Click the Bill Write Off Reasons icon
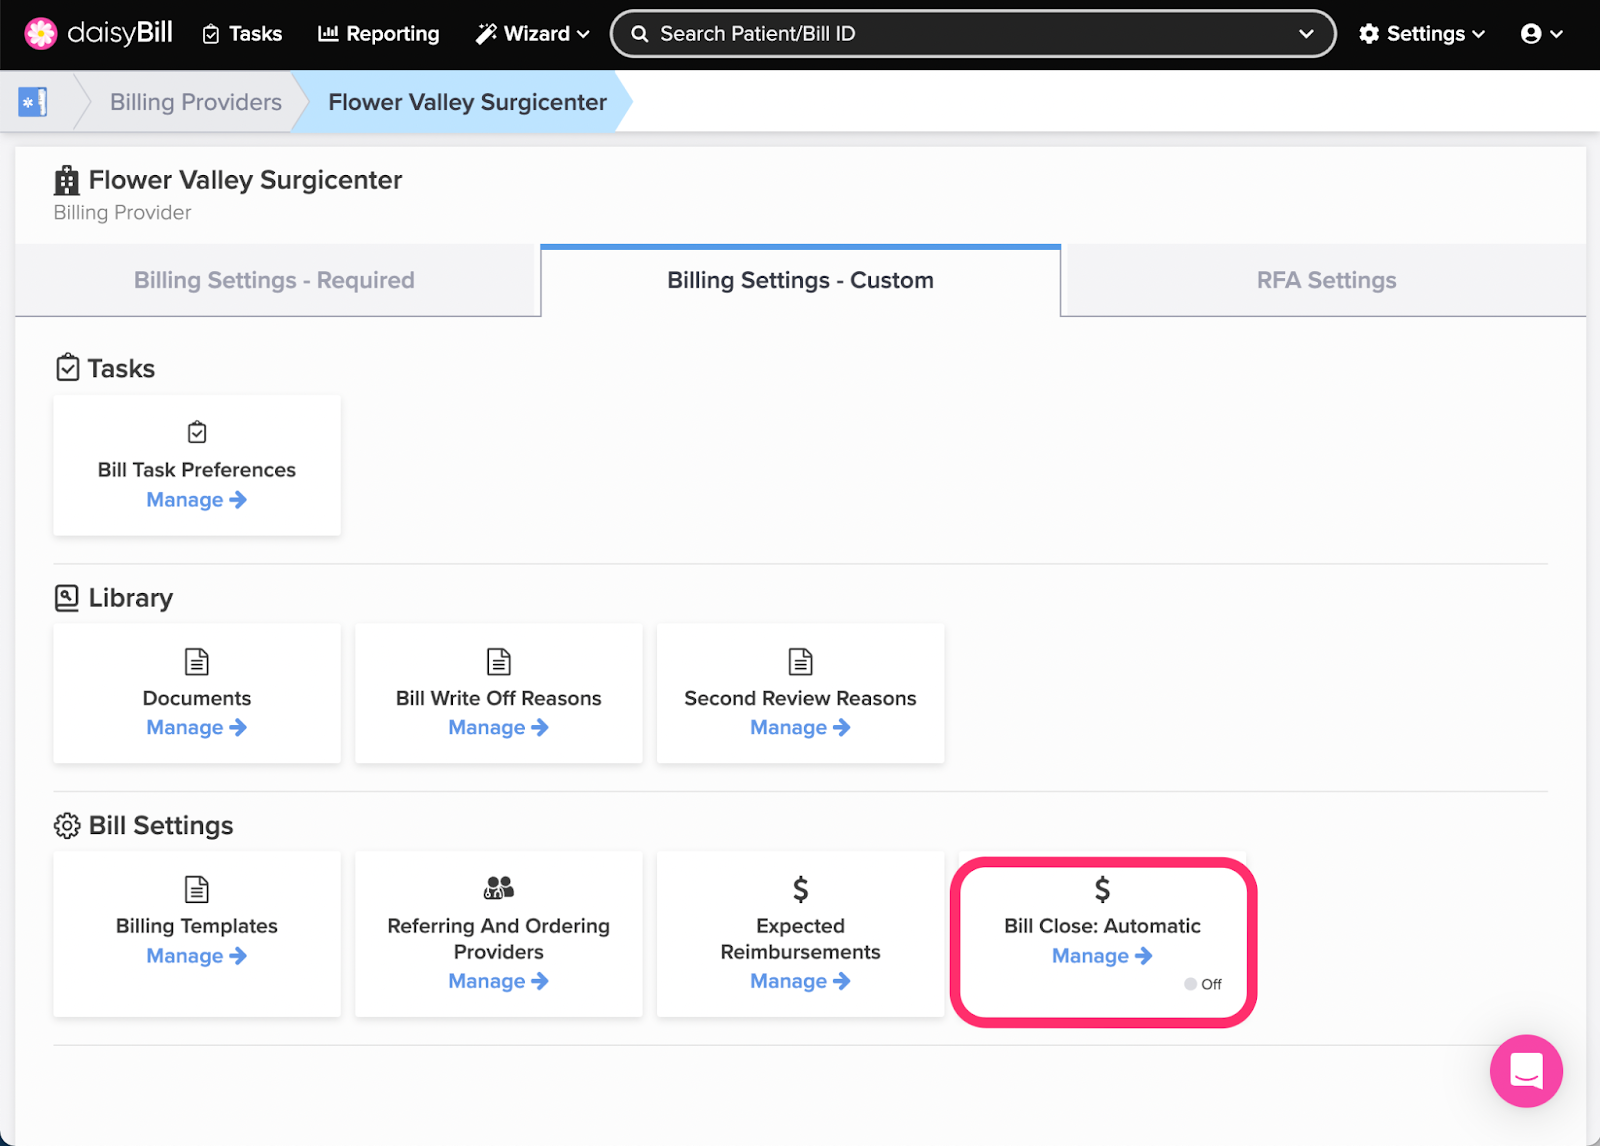Viewport: 1600px width, 1146px height. 499,661
